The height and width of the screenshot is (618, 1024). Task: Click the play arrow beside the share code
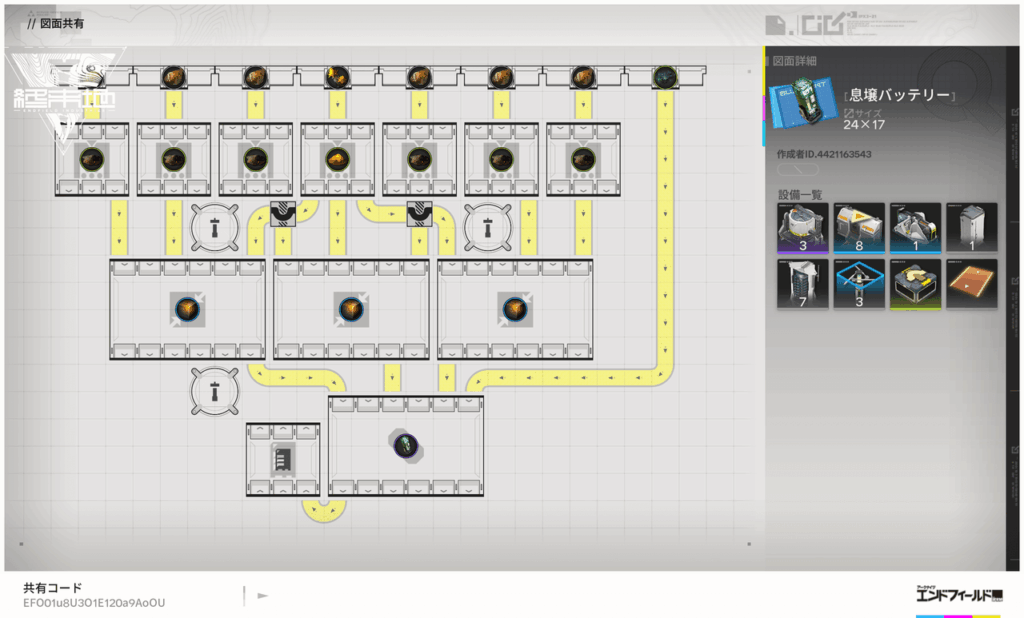[263, 596]
